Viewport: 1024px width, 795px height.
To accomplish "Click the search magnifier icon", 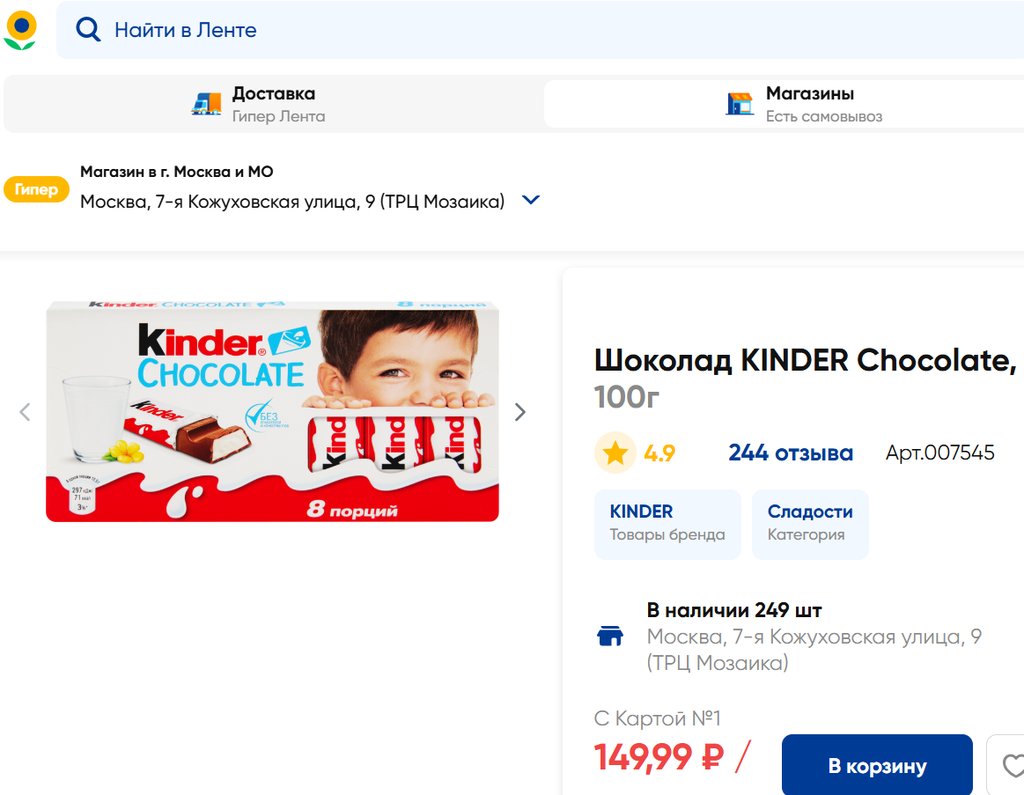I will tap(88, 30).
